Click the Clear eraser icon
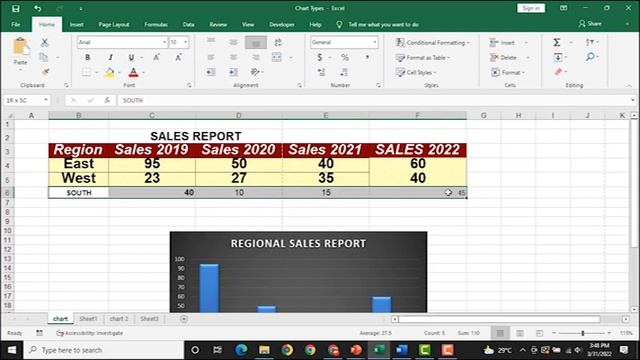This screenshot has width=640, height=360. coord(558,72)
